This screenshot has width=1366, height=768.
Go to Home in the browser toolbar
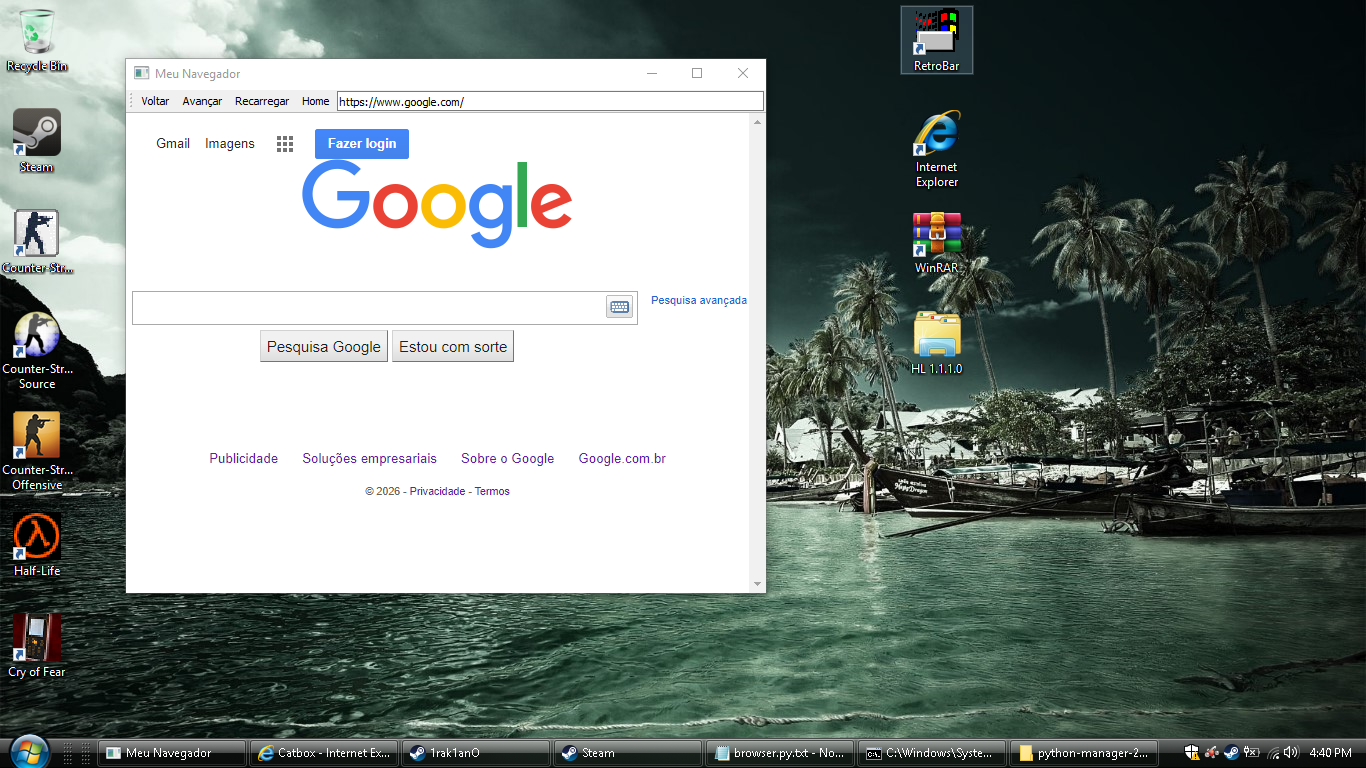pos(315,101)
